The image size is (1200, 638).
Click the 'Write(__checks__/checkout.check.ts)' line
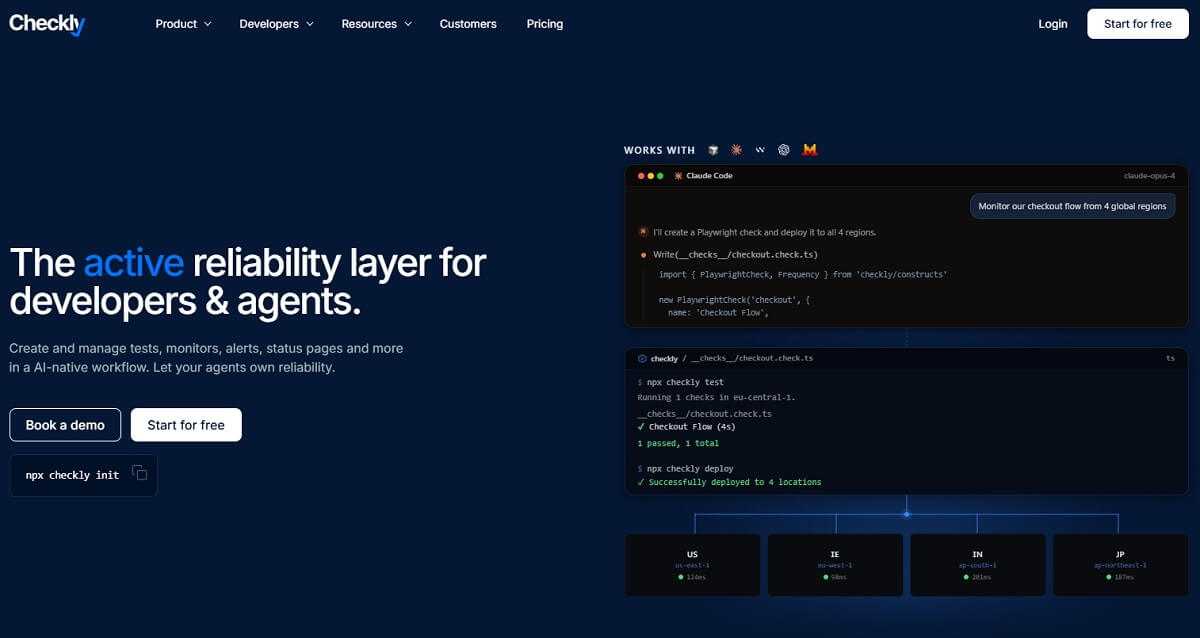point(735,255)
